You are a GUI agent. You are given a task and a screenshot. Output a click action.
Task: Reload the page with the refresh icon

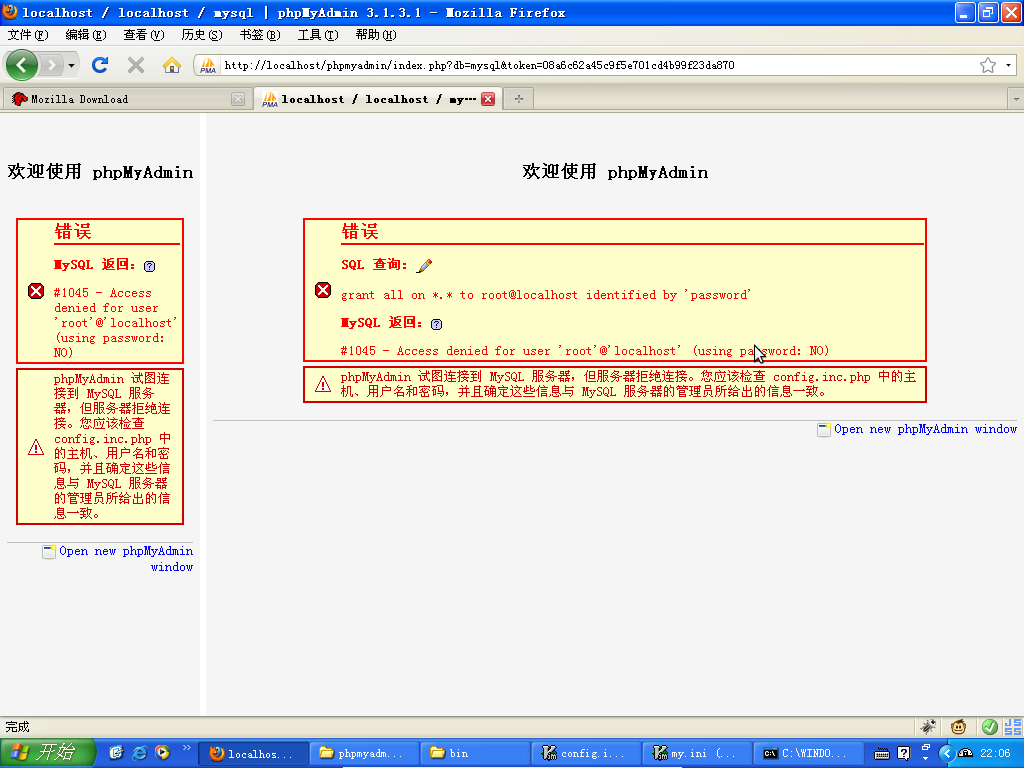tap(100, 65)
